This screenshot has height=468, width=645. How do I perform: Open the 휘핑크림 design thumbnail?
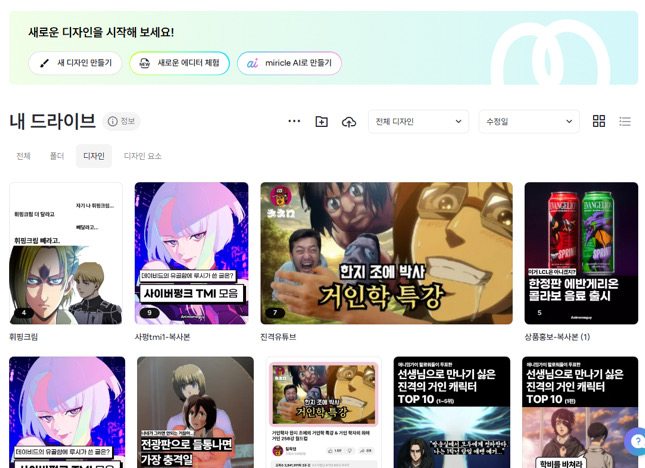pyautogui.click(x=66, y=253)
